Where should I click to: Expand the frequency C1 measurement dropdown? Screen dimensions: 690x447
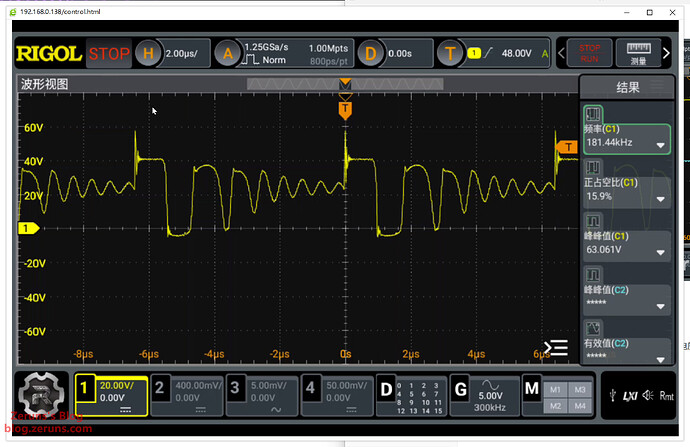pyautogui.click(x=660, y=145)
